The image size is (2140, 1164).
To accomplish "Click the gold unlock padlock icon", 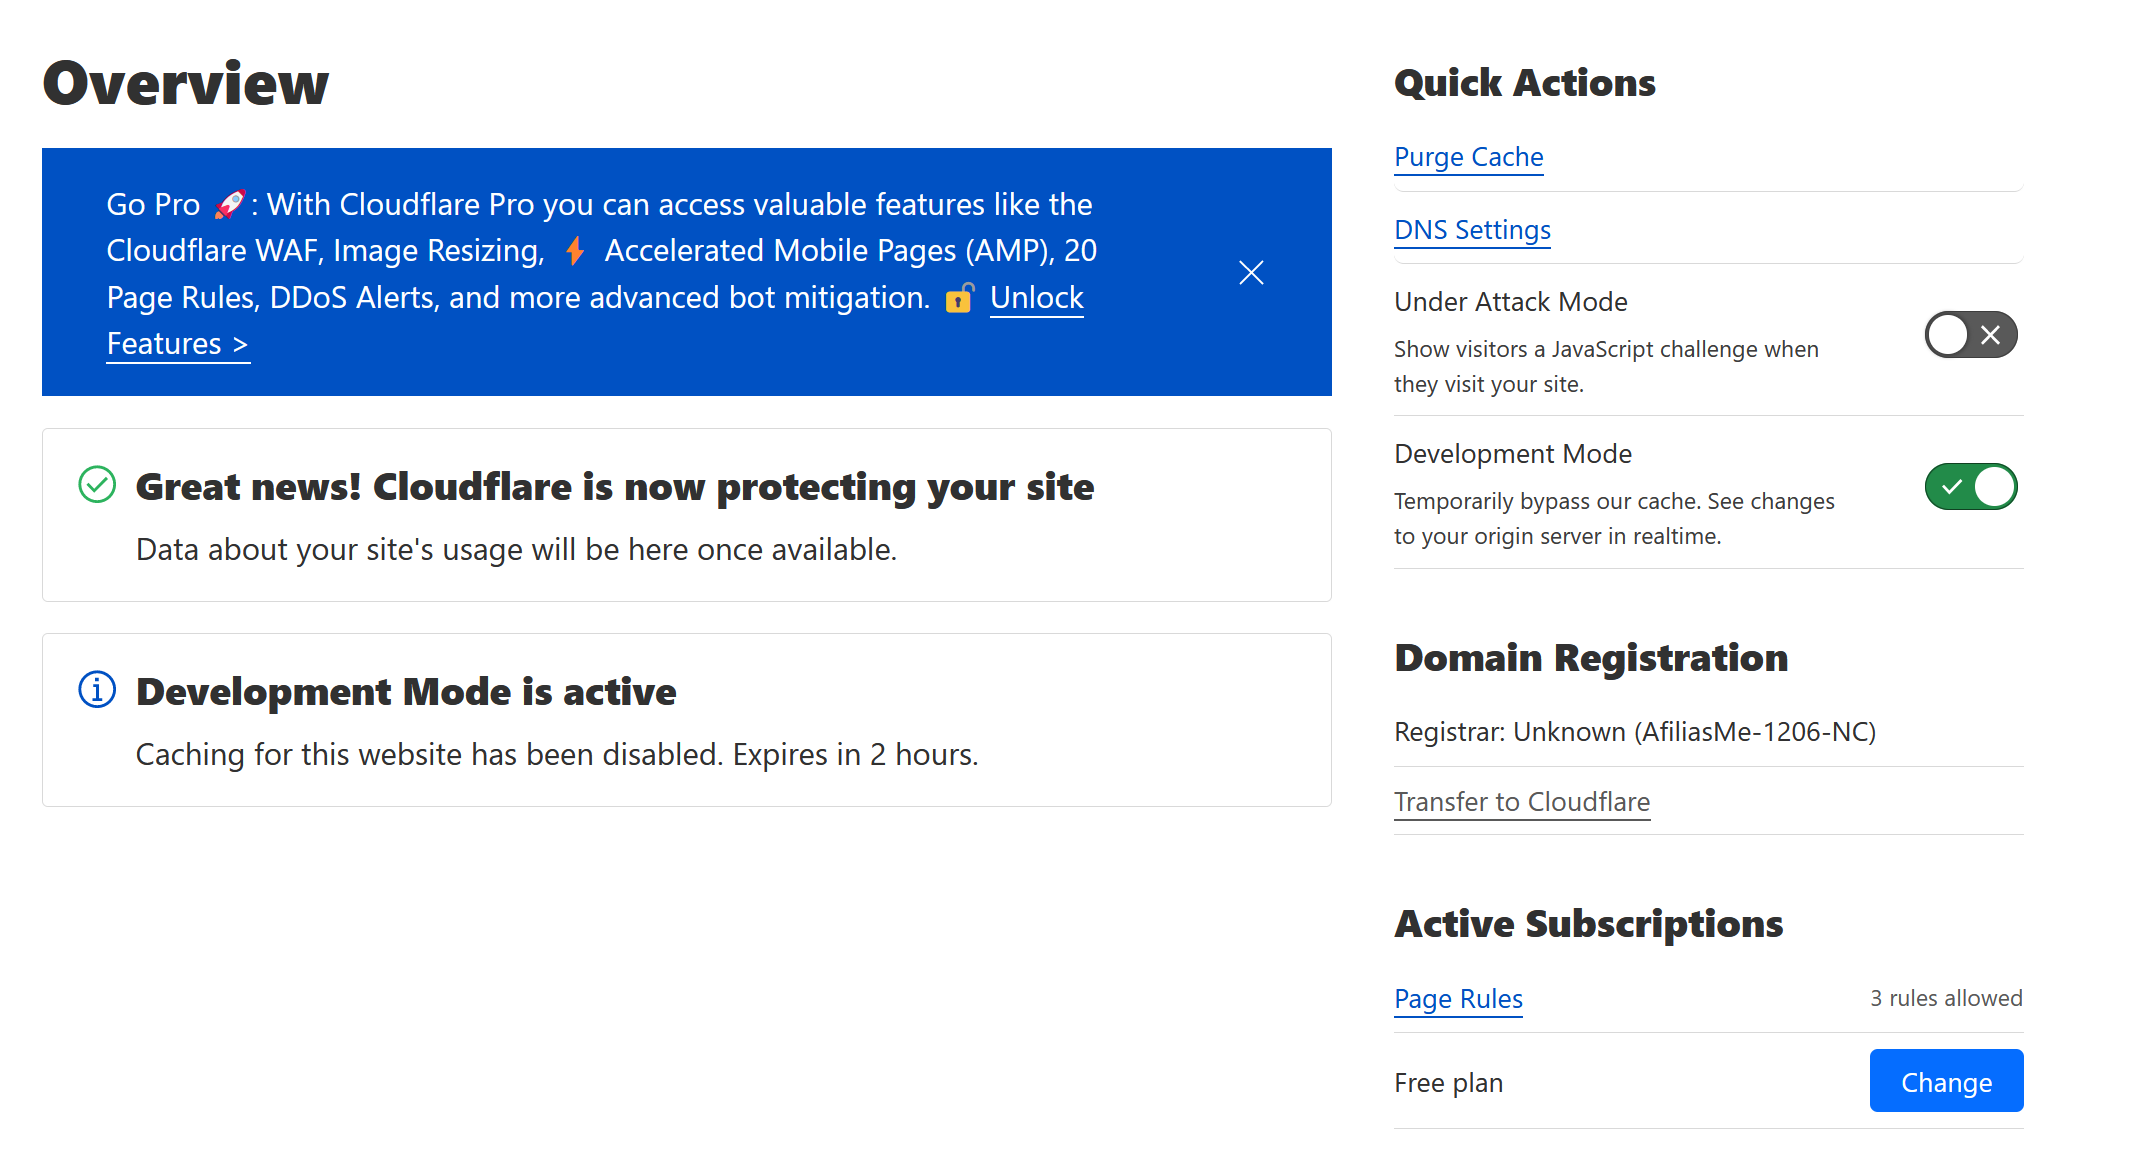I will [959, 298].
